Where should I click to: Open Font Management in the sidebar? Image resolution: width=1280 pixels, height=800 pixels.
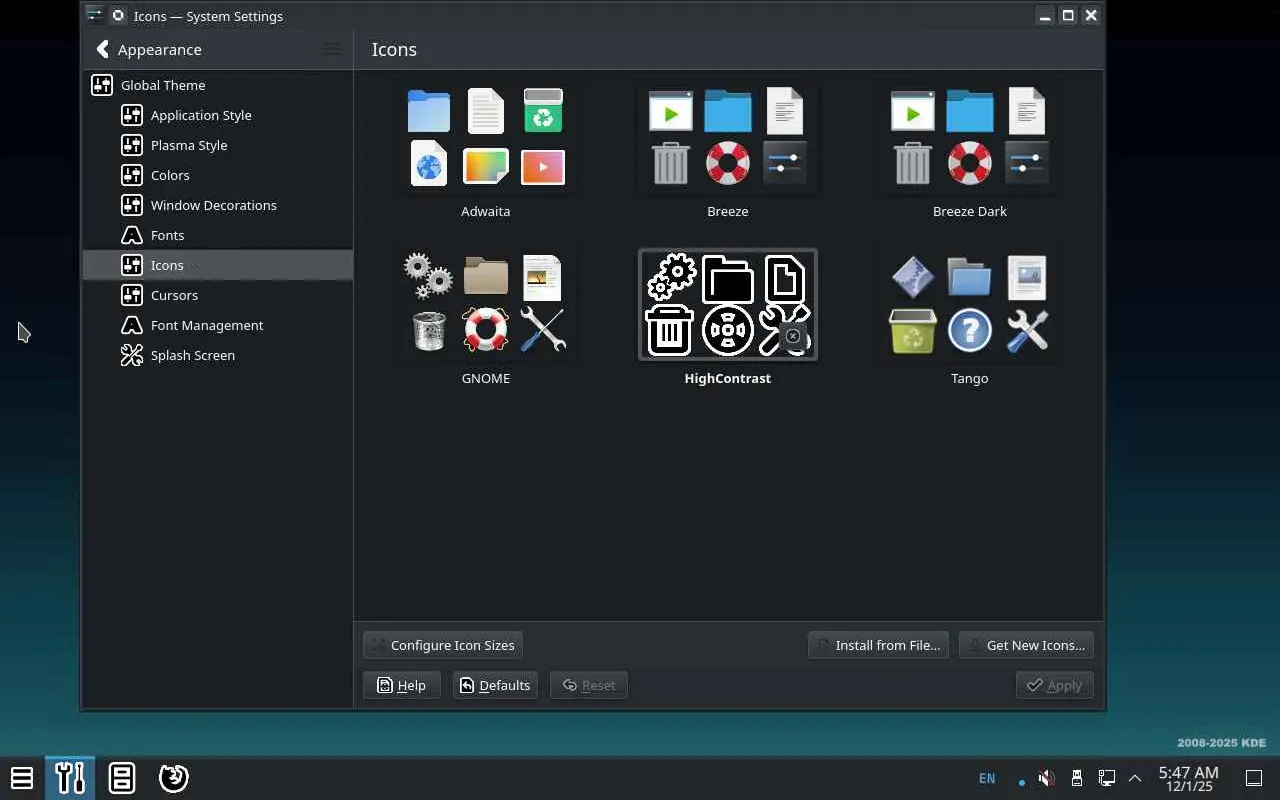[x=218, y=325]
